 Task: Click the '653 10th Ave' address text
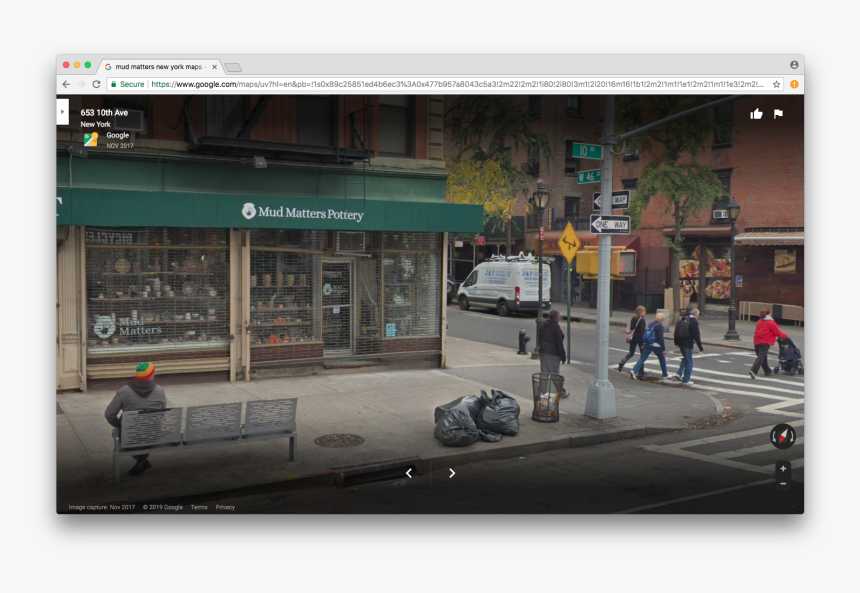coord(104,112)
